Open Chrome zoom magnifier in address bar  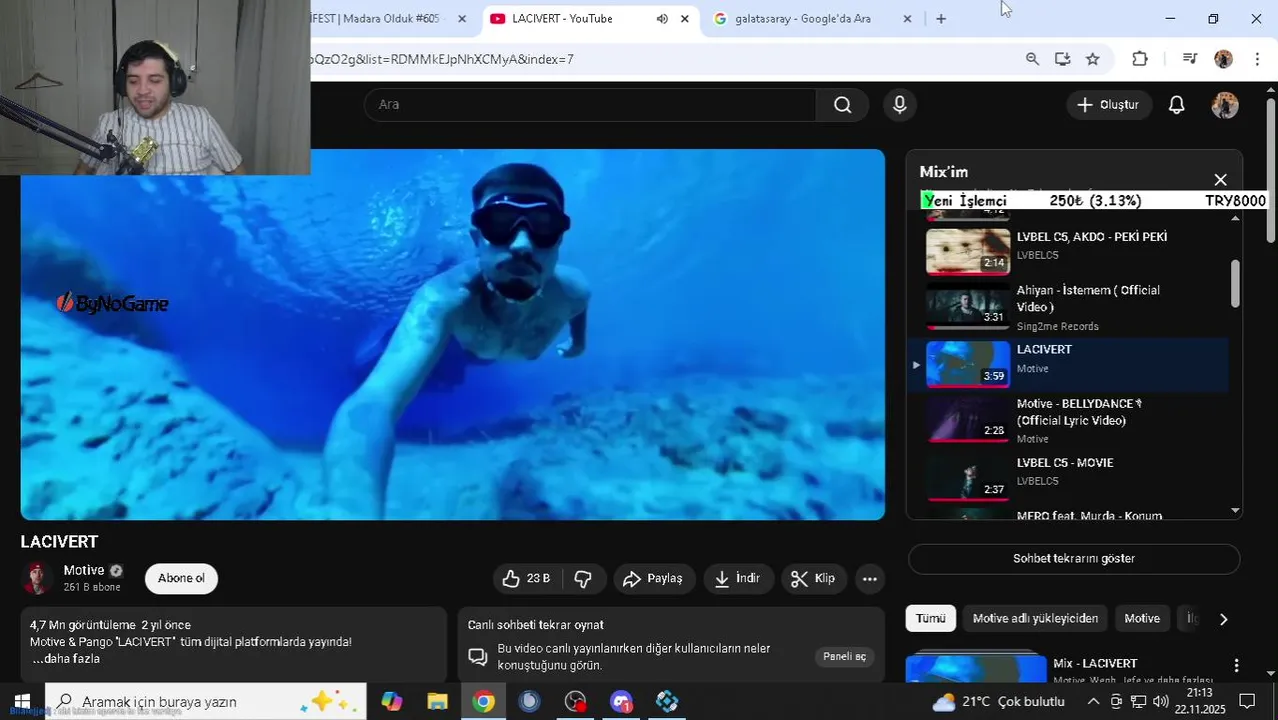click(x=1032, y=59)
